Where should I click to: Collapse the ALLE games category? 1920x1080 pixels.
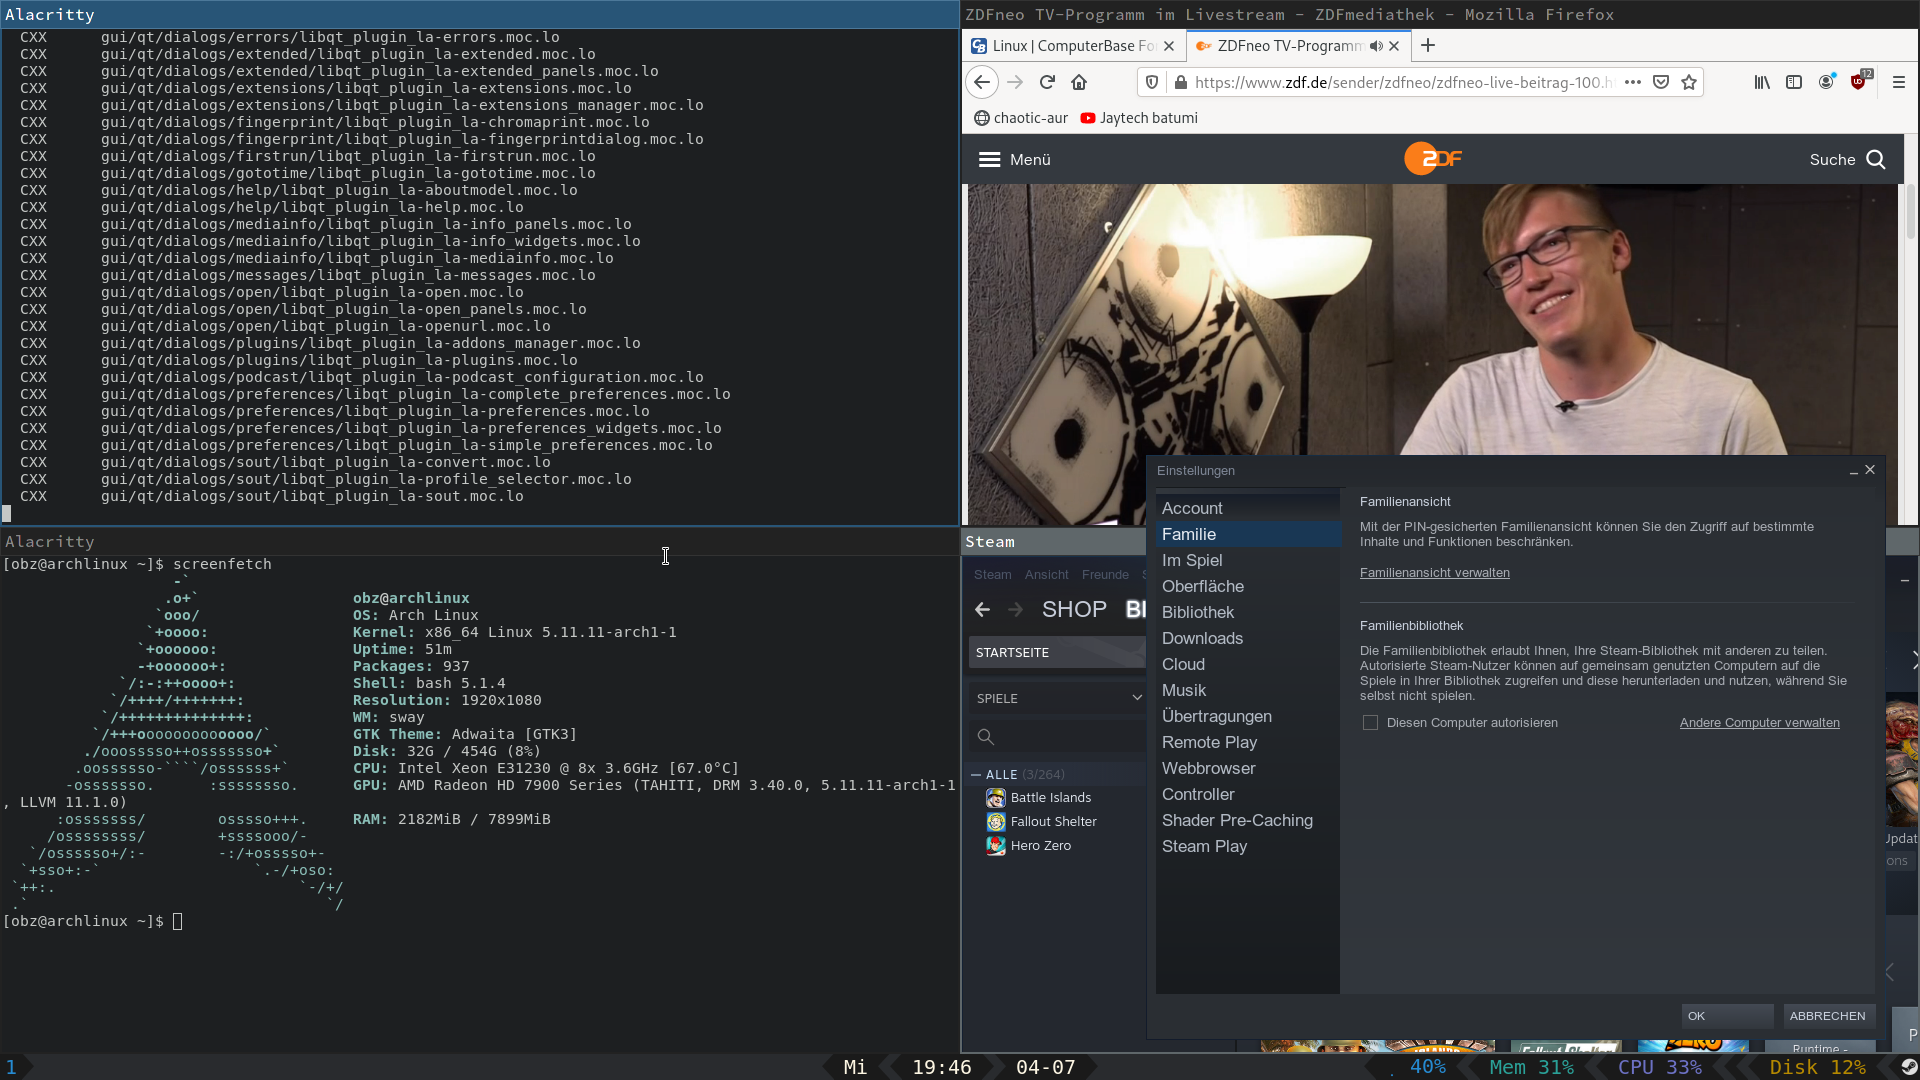pos(976,775)
